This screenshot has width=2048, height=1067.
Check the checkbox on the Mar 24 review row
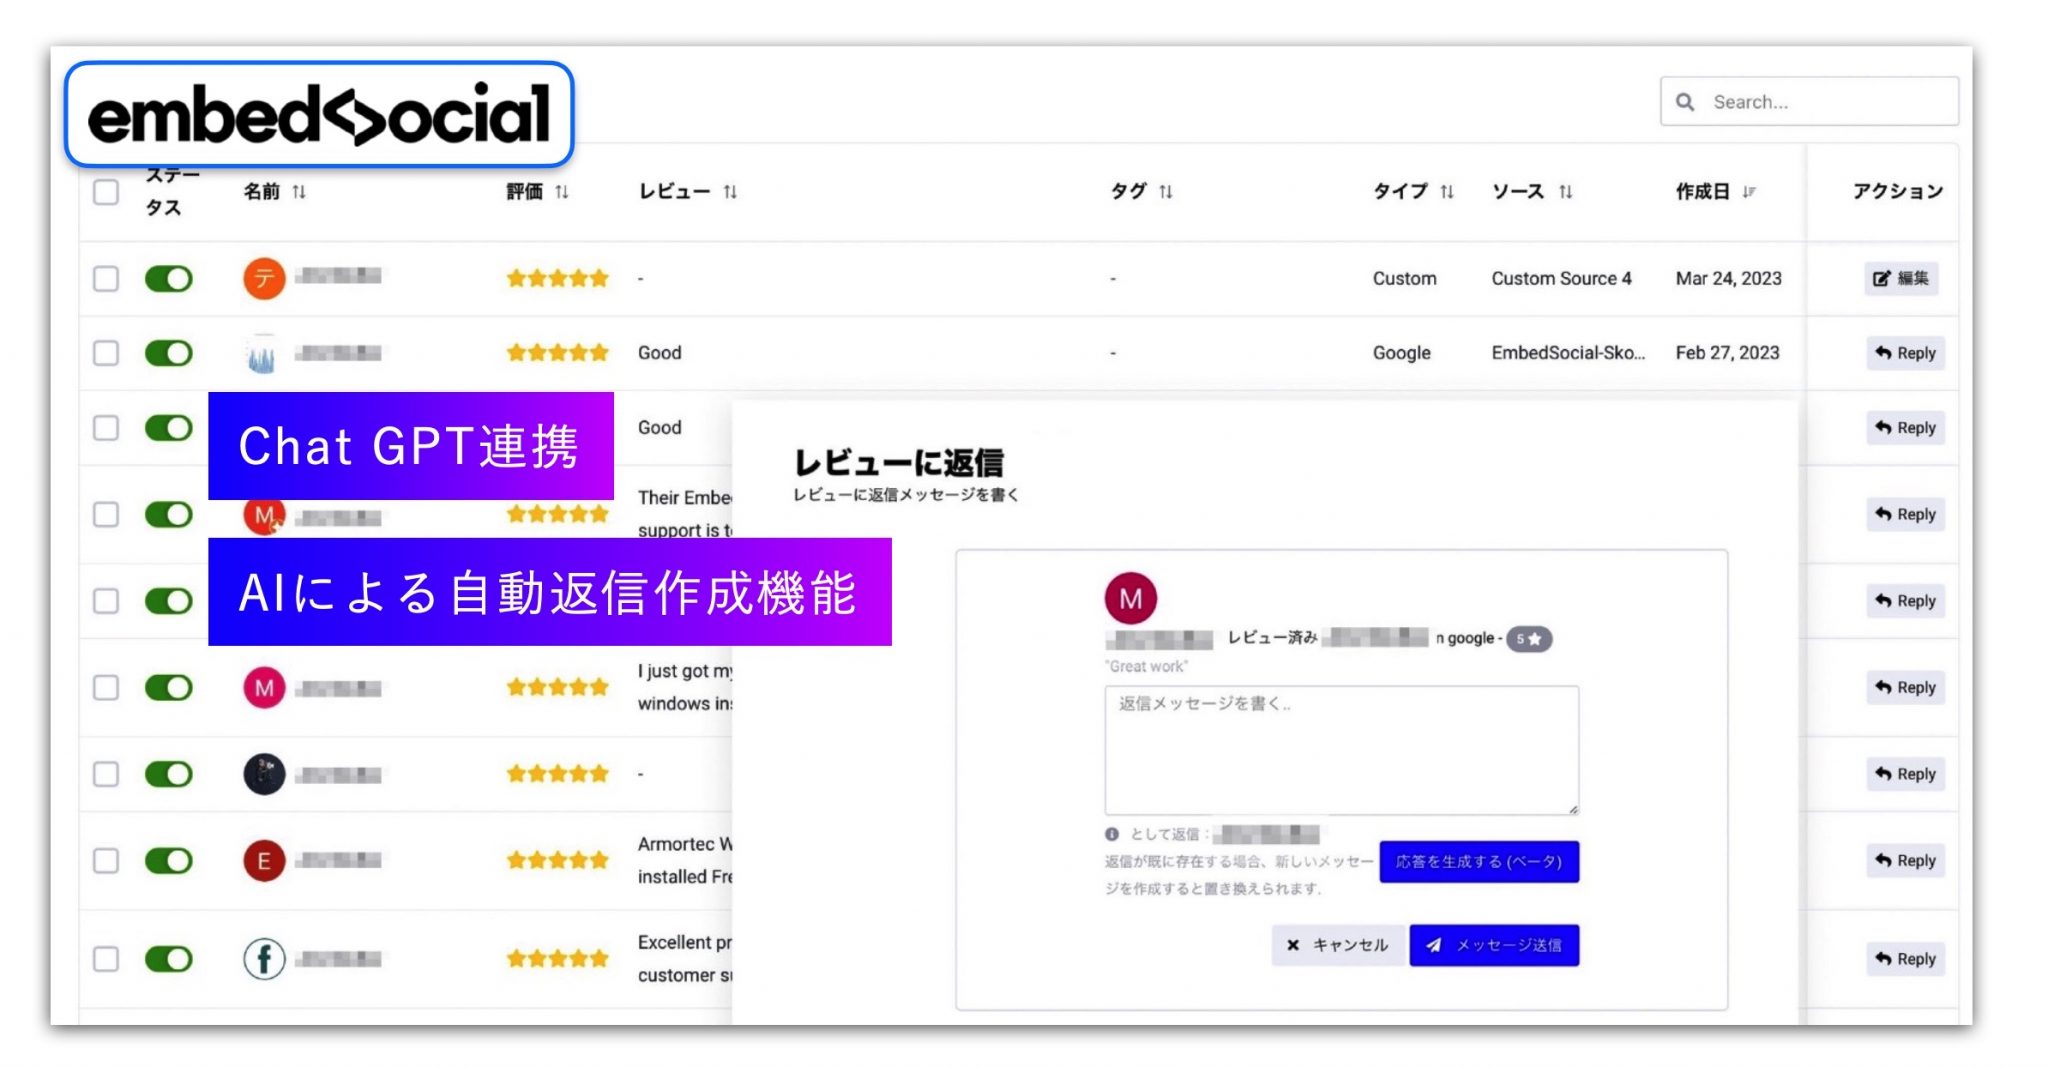(105, 278)
